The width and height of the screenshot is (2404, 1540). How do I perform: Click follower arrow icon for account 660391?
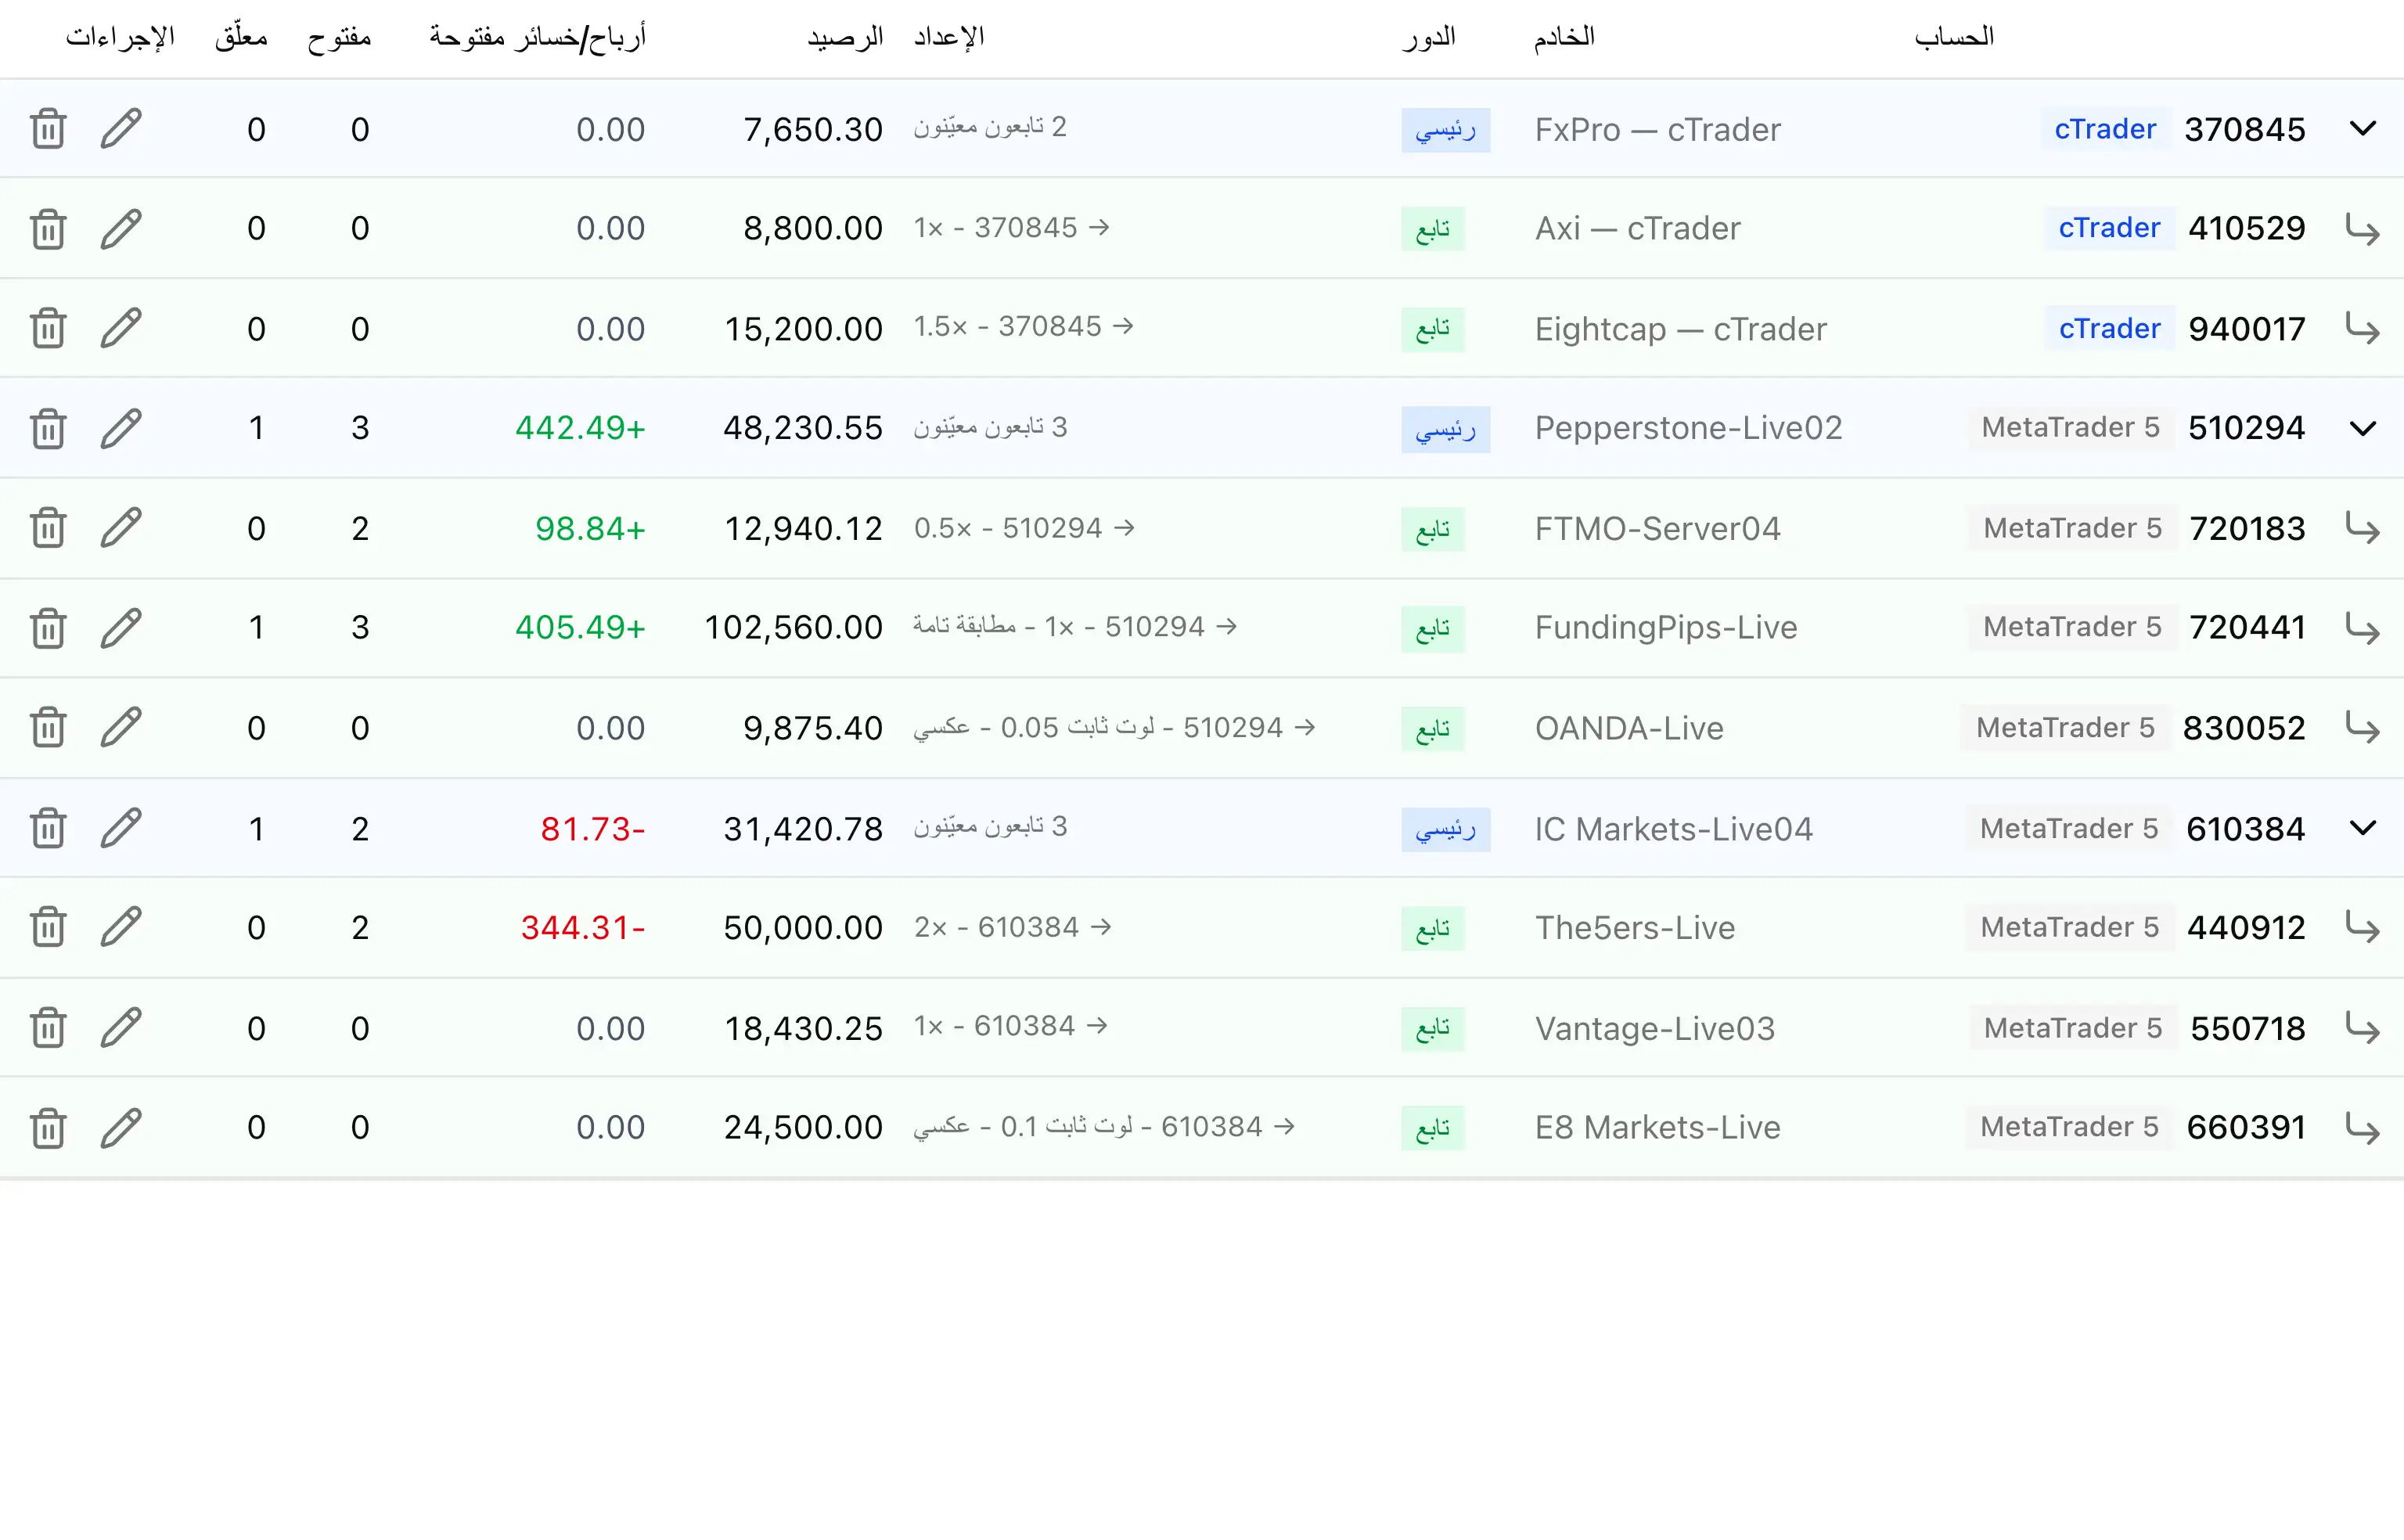click(2362, 1128)
